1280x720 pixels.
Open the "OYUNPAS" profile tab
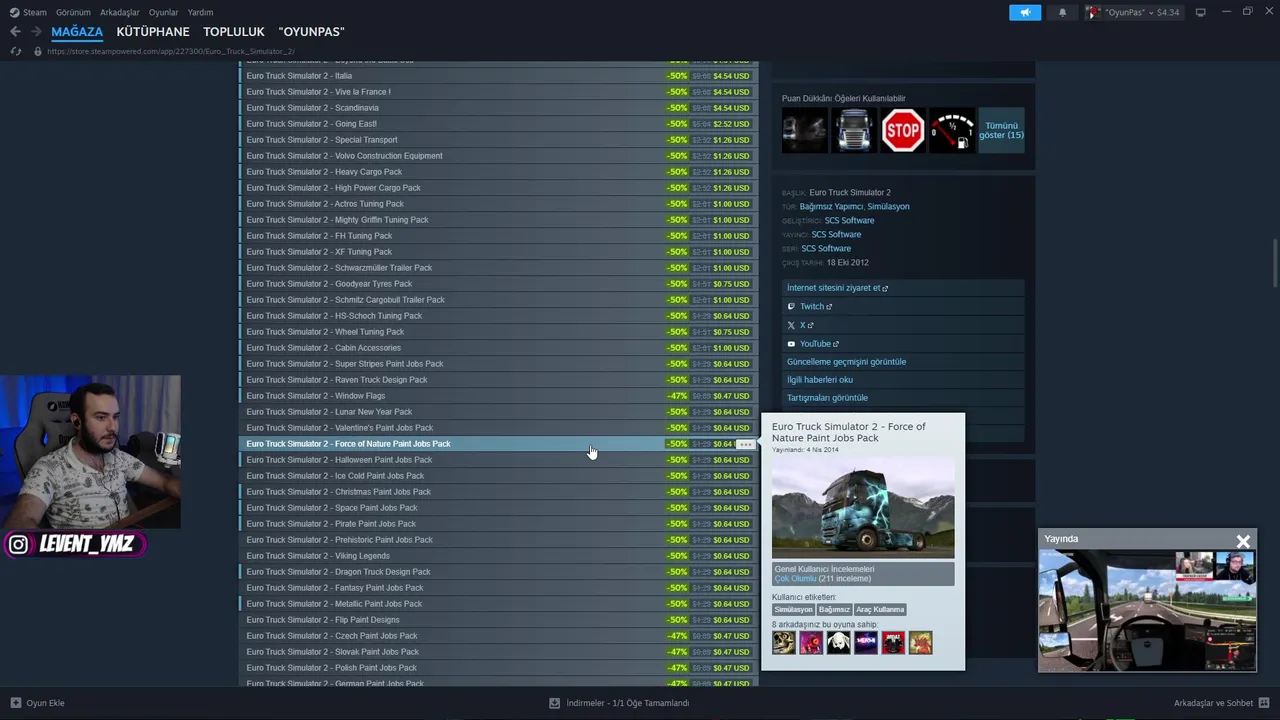pyautogui.click(x=311, y=32)
